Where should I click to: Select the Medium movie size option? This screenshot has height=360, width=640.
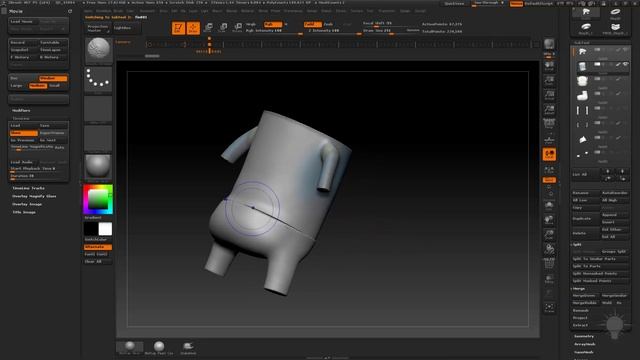coord(38,86)
